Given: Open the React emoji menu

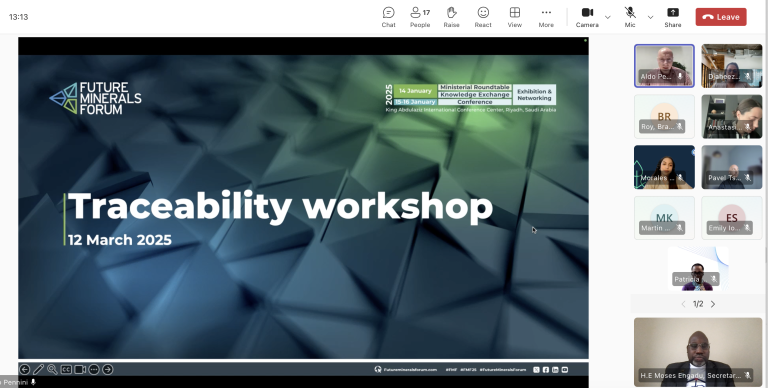Looking at the screenshot, I should click(483, 17).
